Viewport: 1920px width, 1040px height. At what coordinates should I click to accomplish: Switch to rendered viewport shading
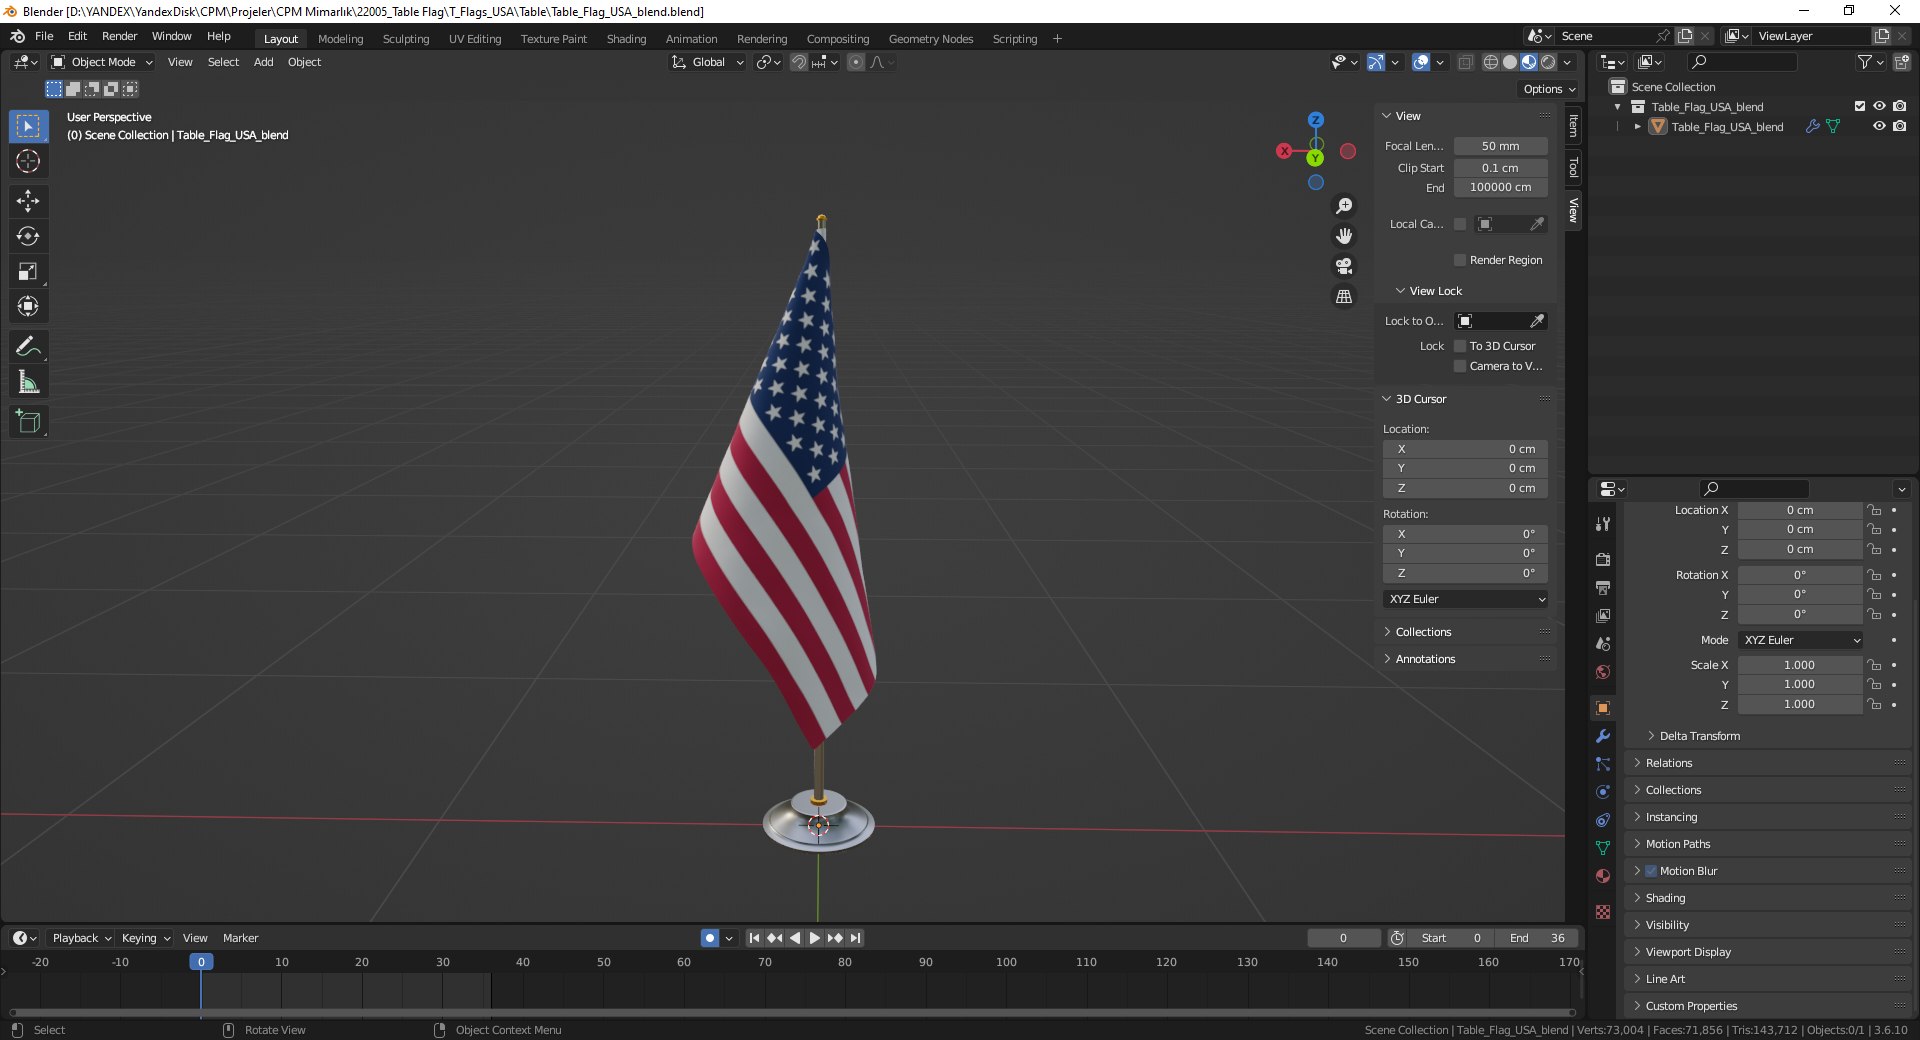pos(1548,62)
